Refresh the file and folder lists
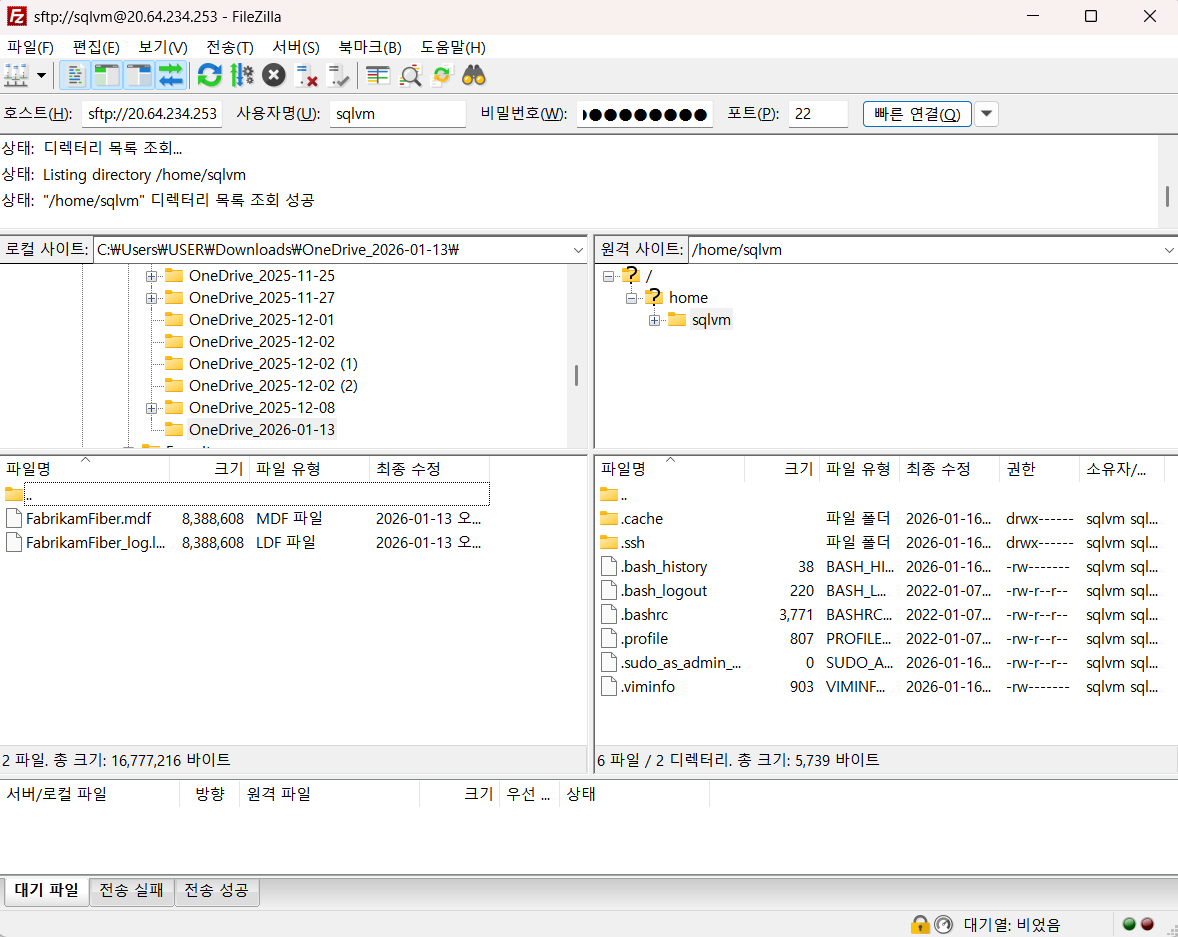 pyautogui.click(x=210, y=75)
